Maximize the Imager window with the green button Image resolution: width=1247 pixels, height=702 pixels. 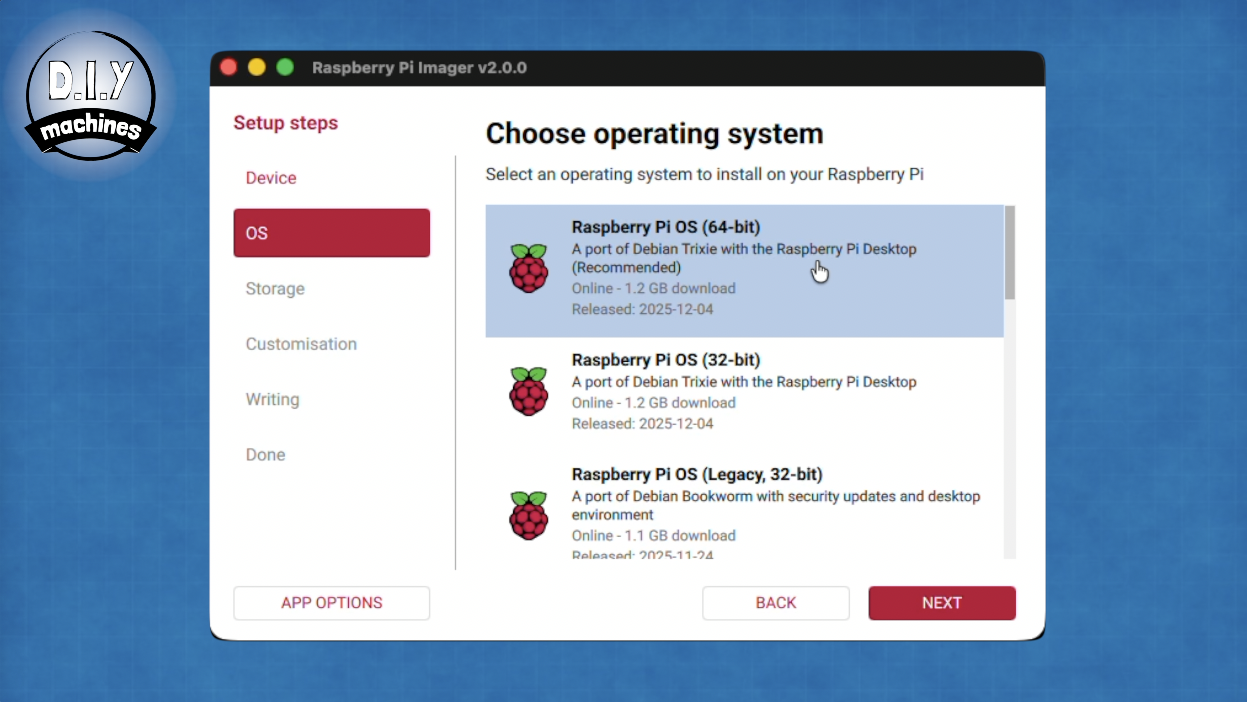[285, 67]
